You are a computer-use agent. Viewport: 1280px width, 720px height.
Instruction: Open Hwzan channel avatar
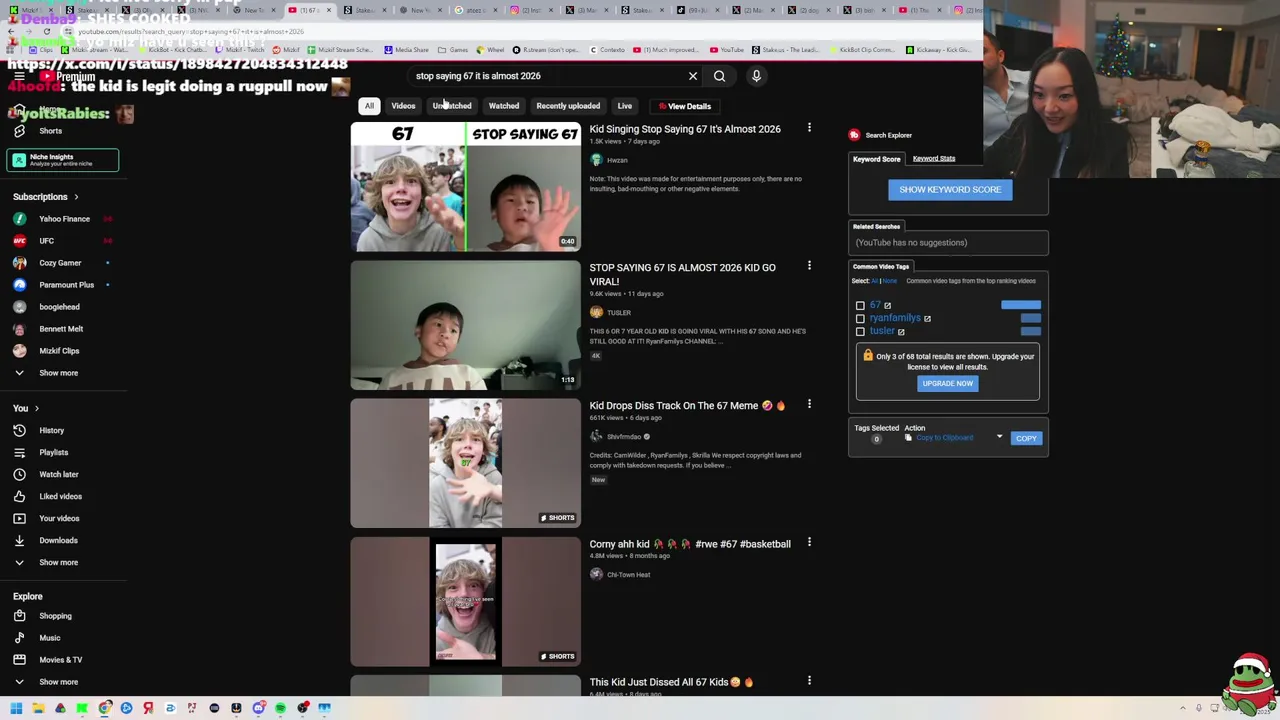click(x=596, y=160)
